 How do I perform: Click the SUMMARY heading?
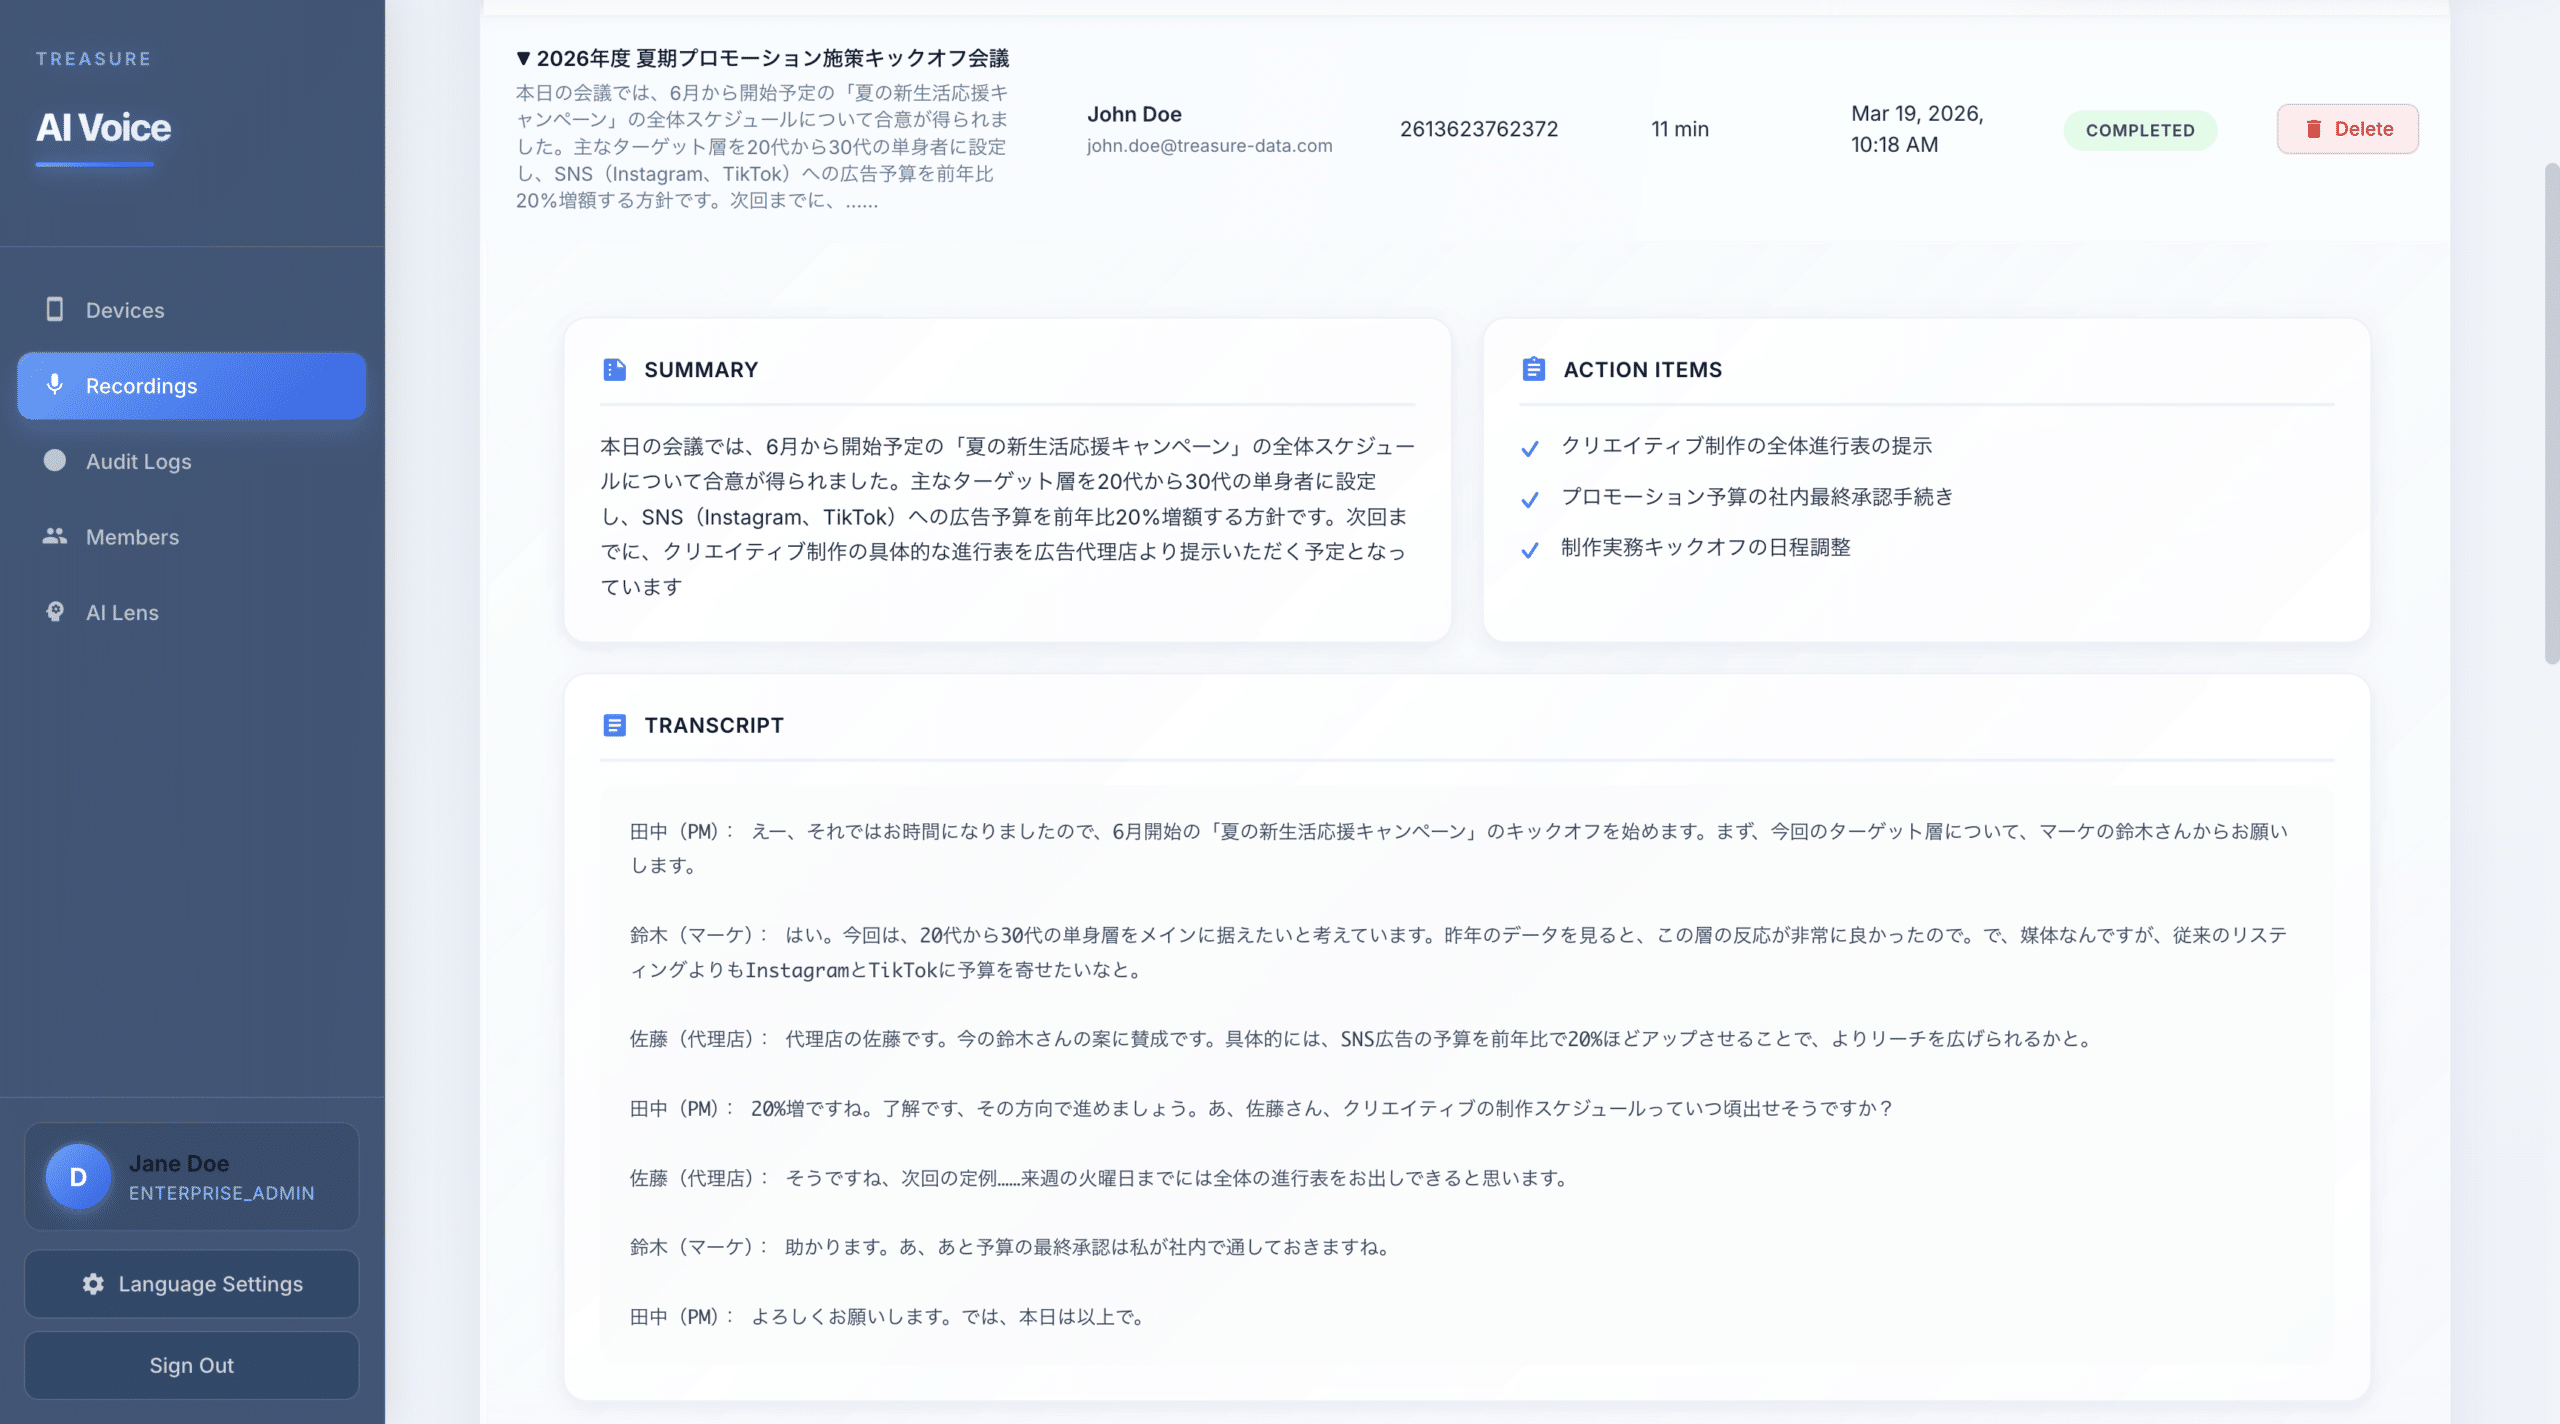click(x=701, y=369)
